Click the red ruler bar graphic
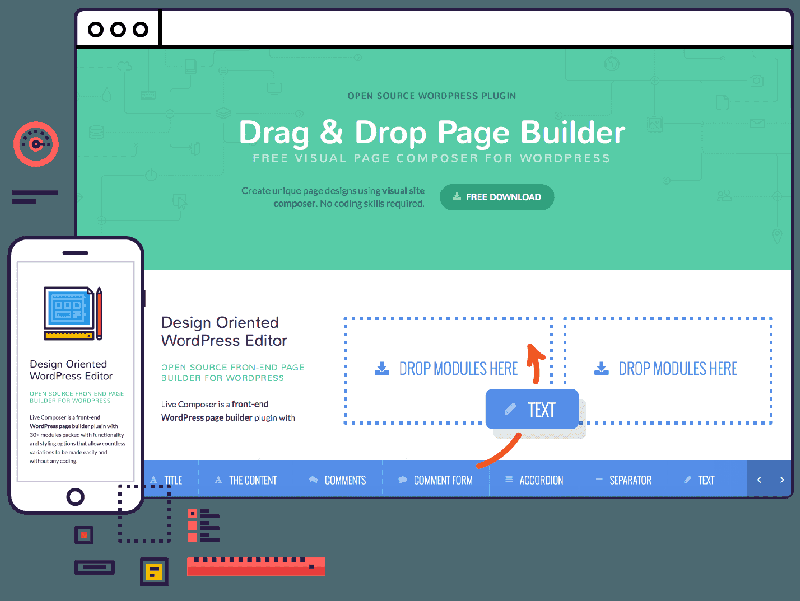Viewport: 800px width, 601px height. (x=256, y=566)
